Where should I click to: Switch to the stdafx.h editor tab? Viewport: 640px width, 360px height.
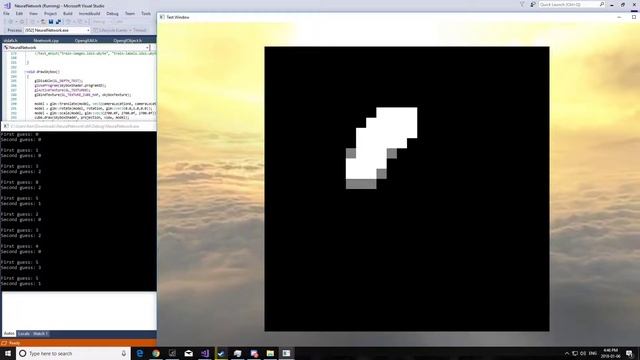pyautogui.click(x=11, y=40)
